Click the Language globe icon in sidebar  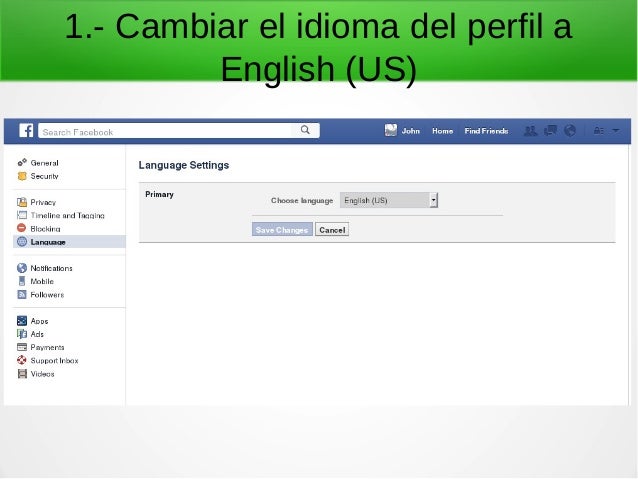tap(22, 241)
